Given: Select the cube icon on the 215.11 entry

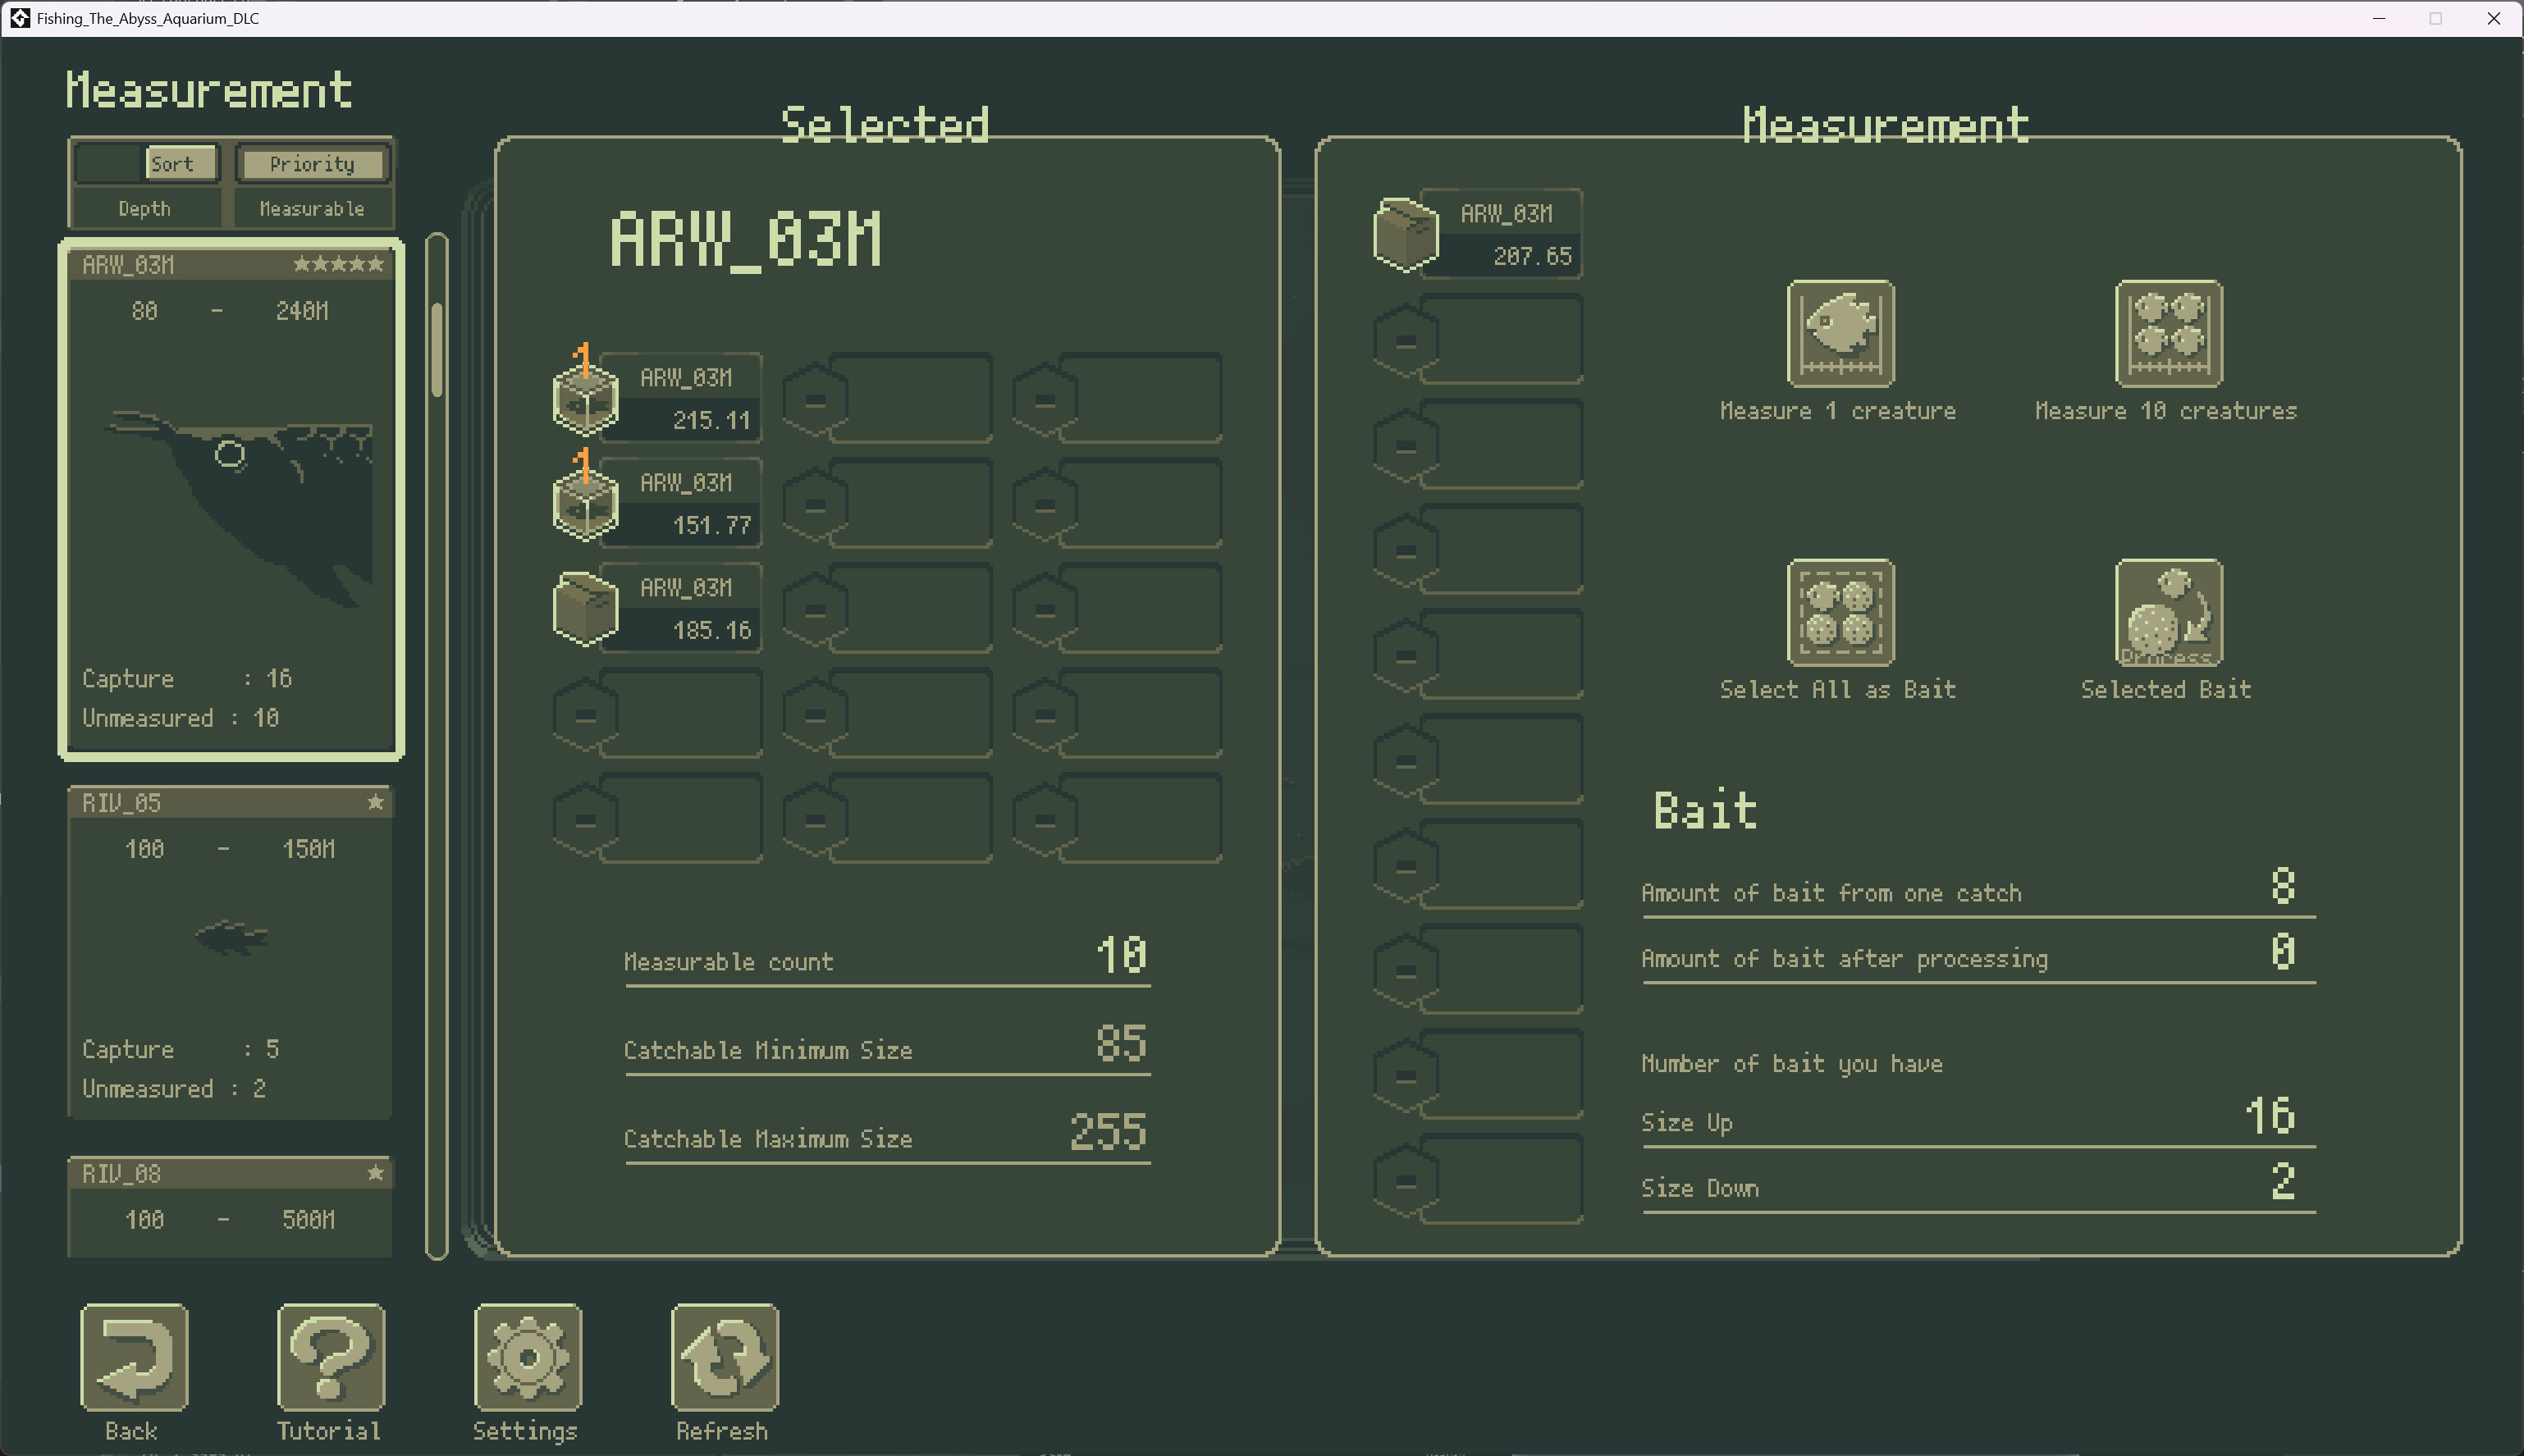Looking at the screenshot, I should click(584, 397).
